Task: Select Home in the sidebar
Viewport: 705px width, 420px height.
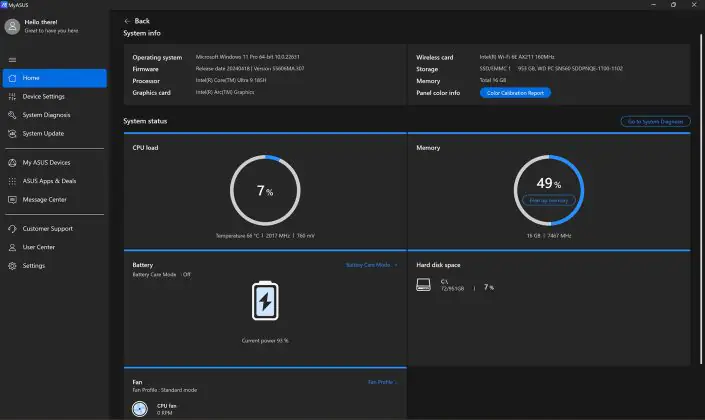Action: [x=54, y=78]
